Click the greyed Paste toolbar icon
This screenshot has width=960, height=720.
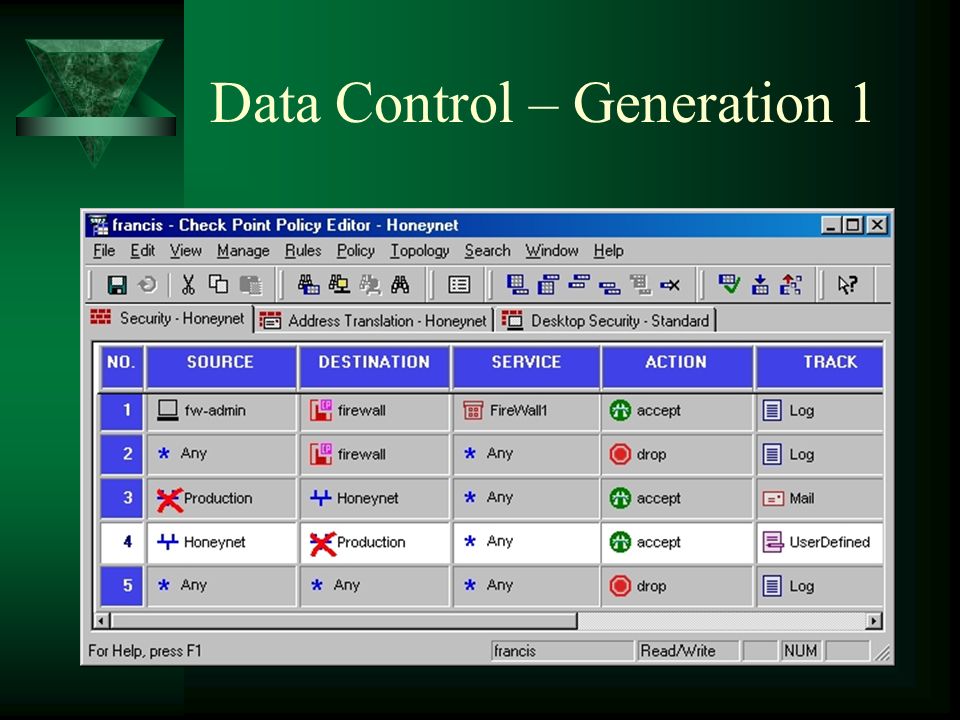pos(251,285)
